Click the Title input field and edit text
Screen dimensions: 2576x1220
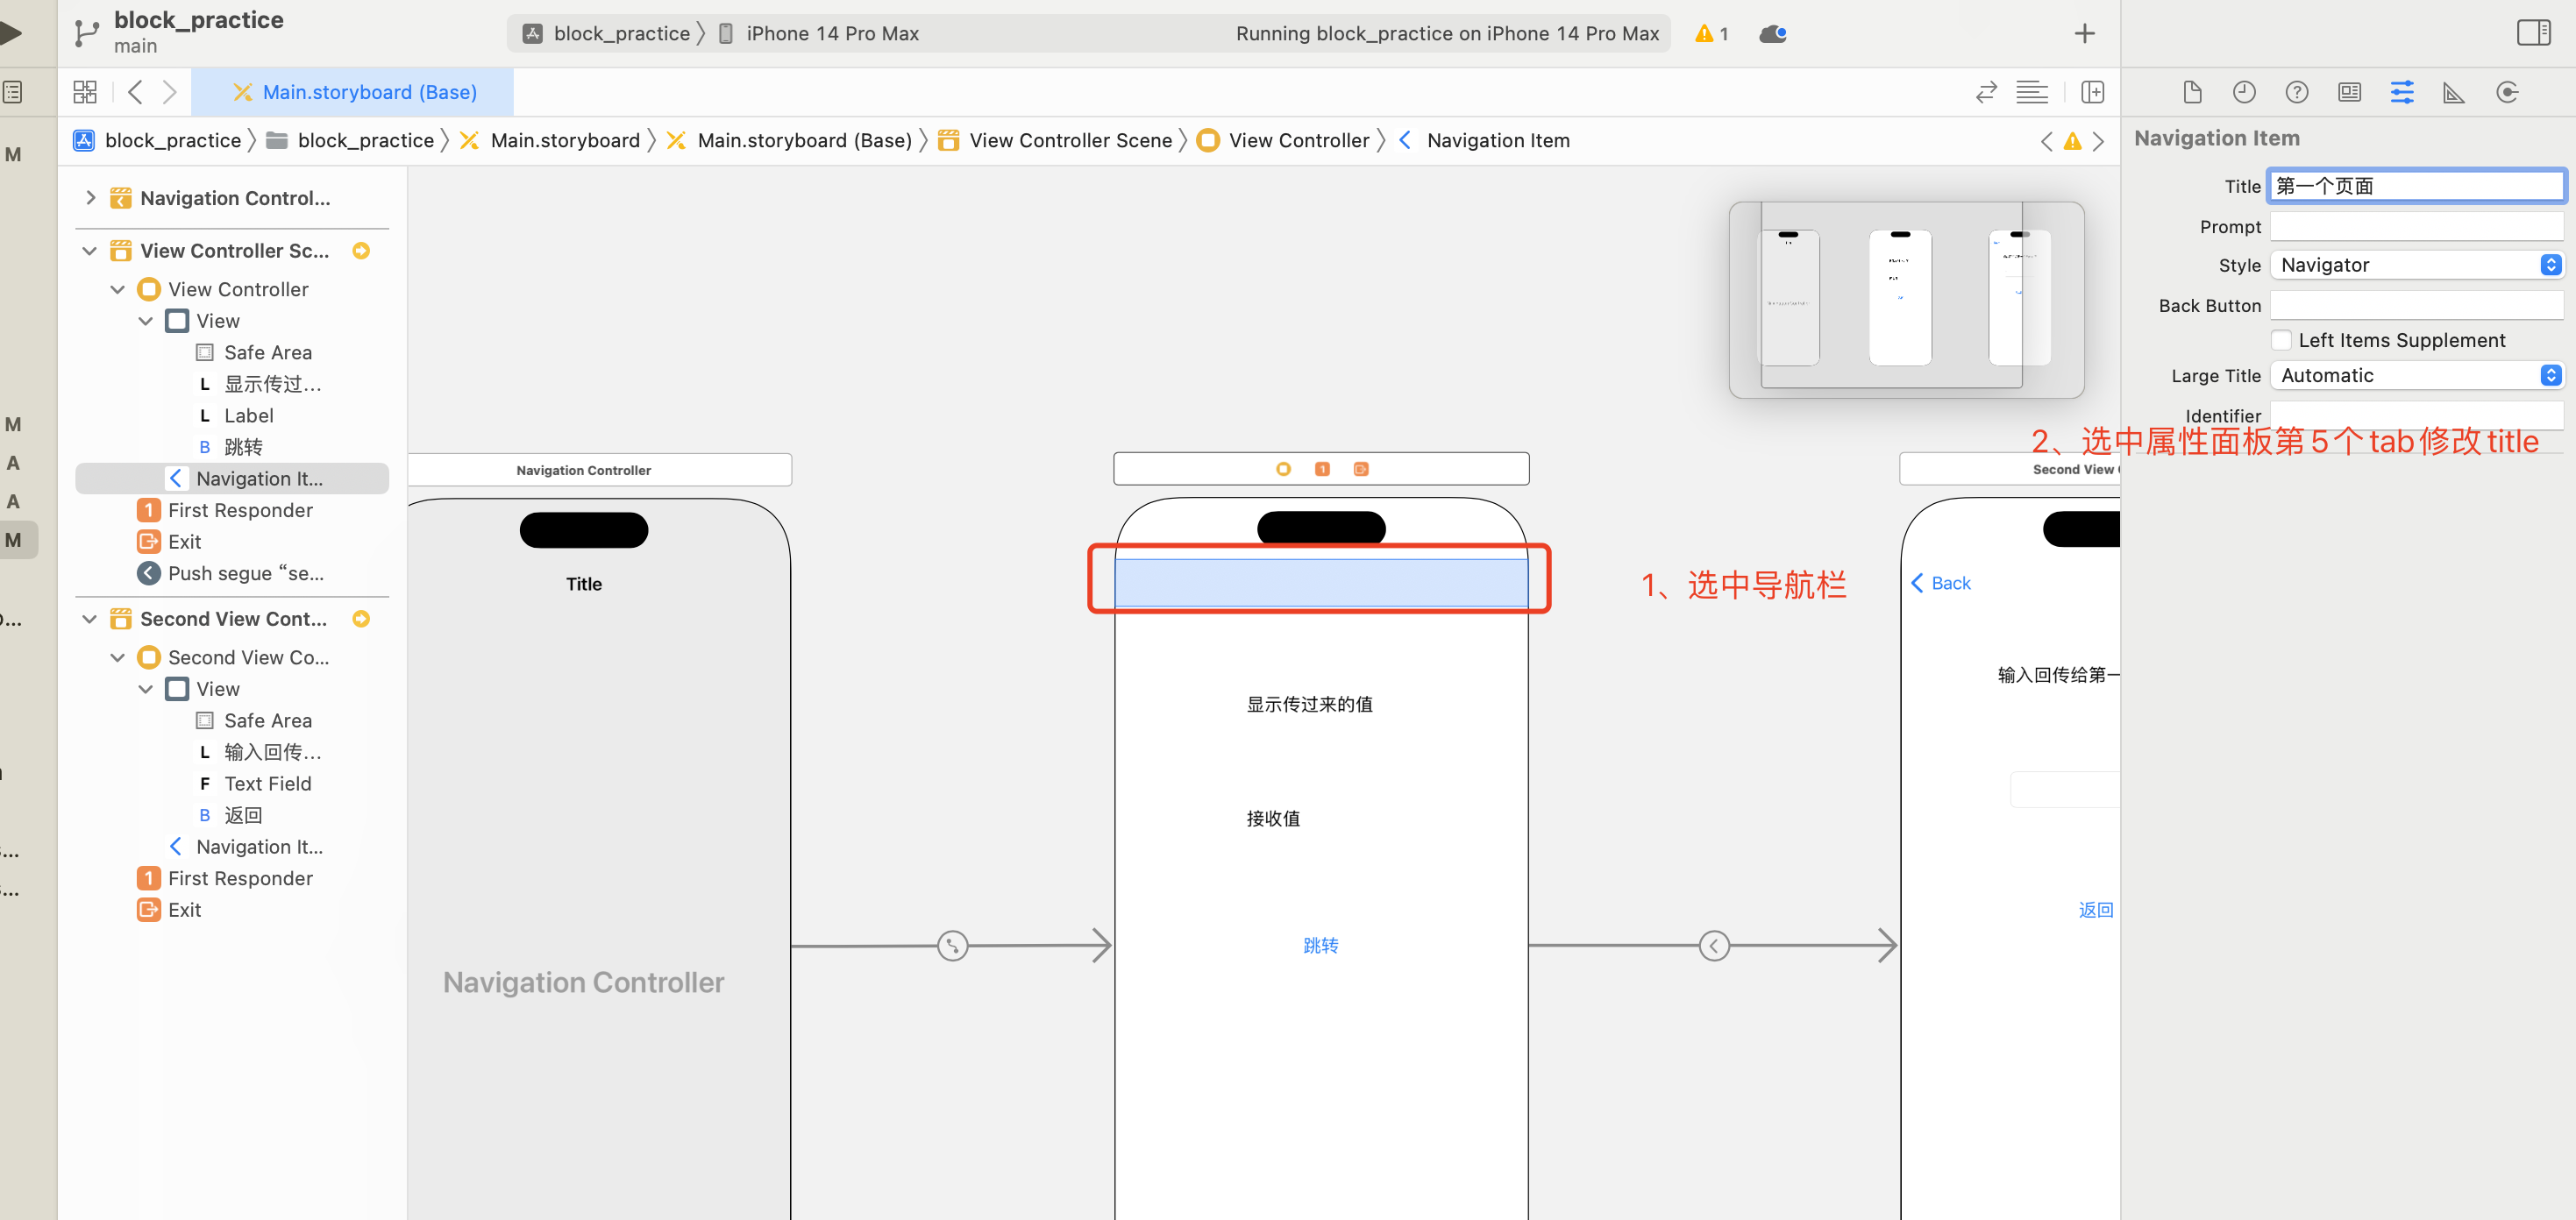pyautogui.click(x=2416, y=186)
